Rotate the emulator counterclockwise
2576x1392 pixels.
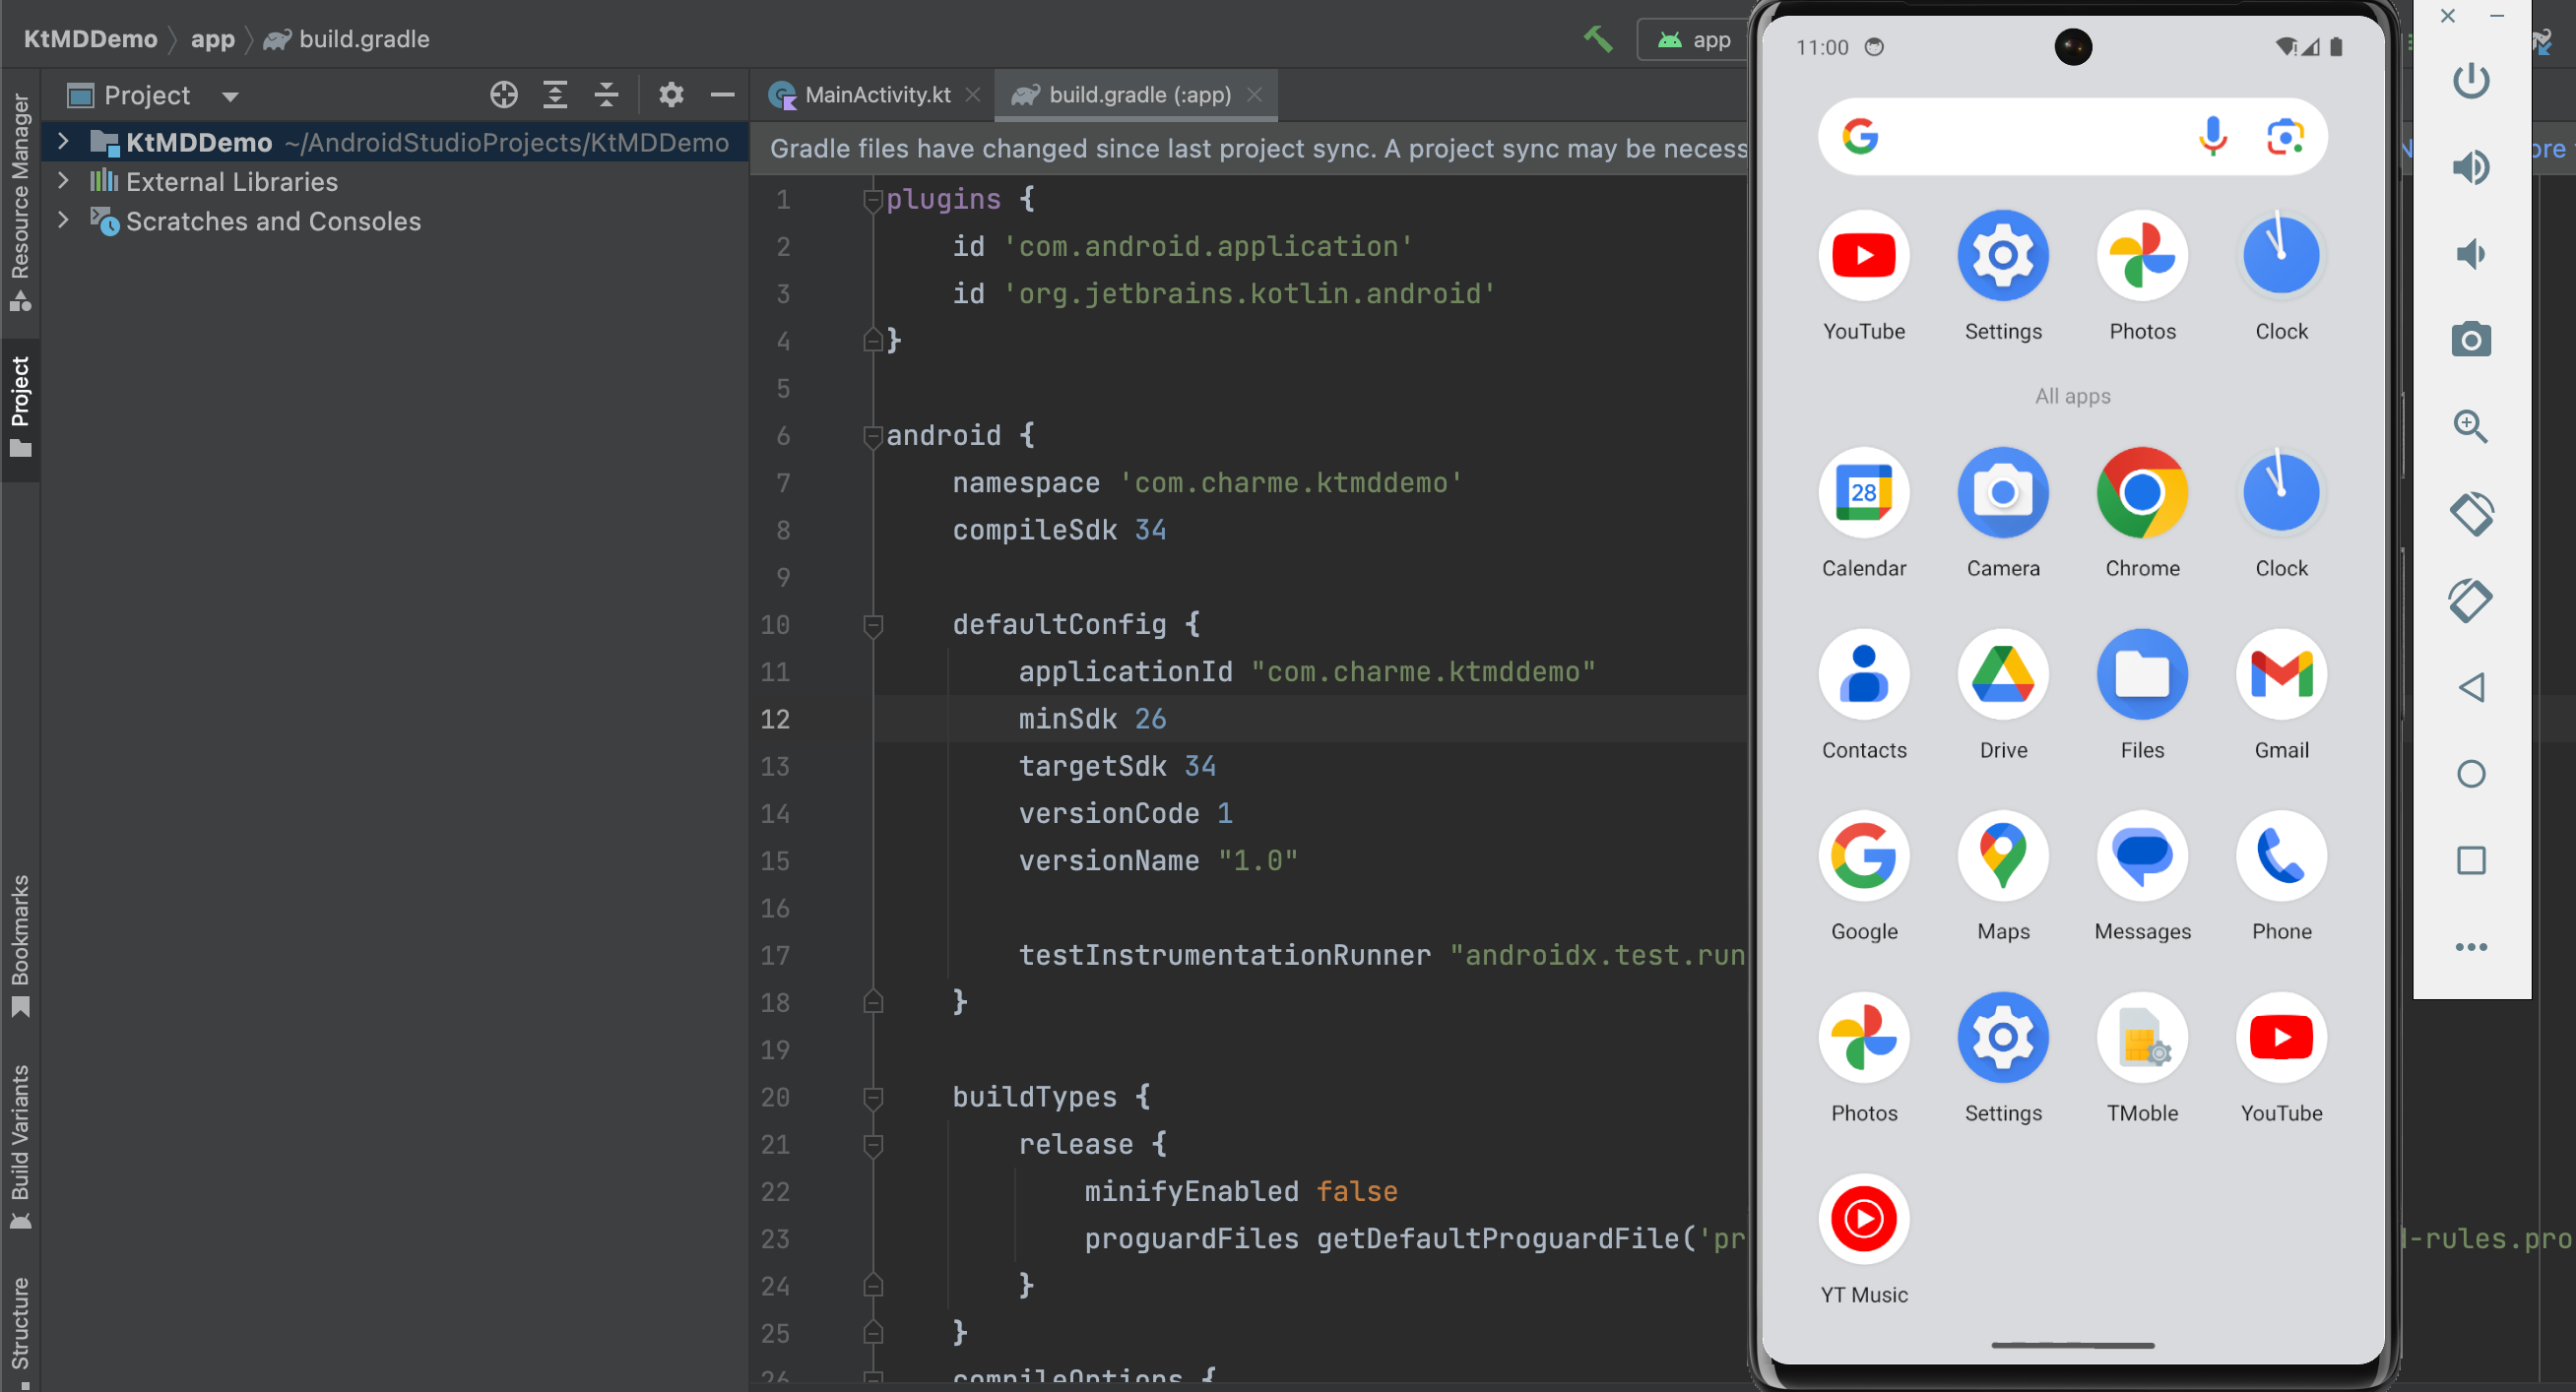pos(2471,514)
